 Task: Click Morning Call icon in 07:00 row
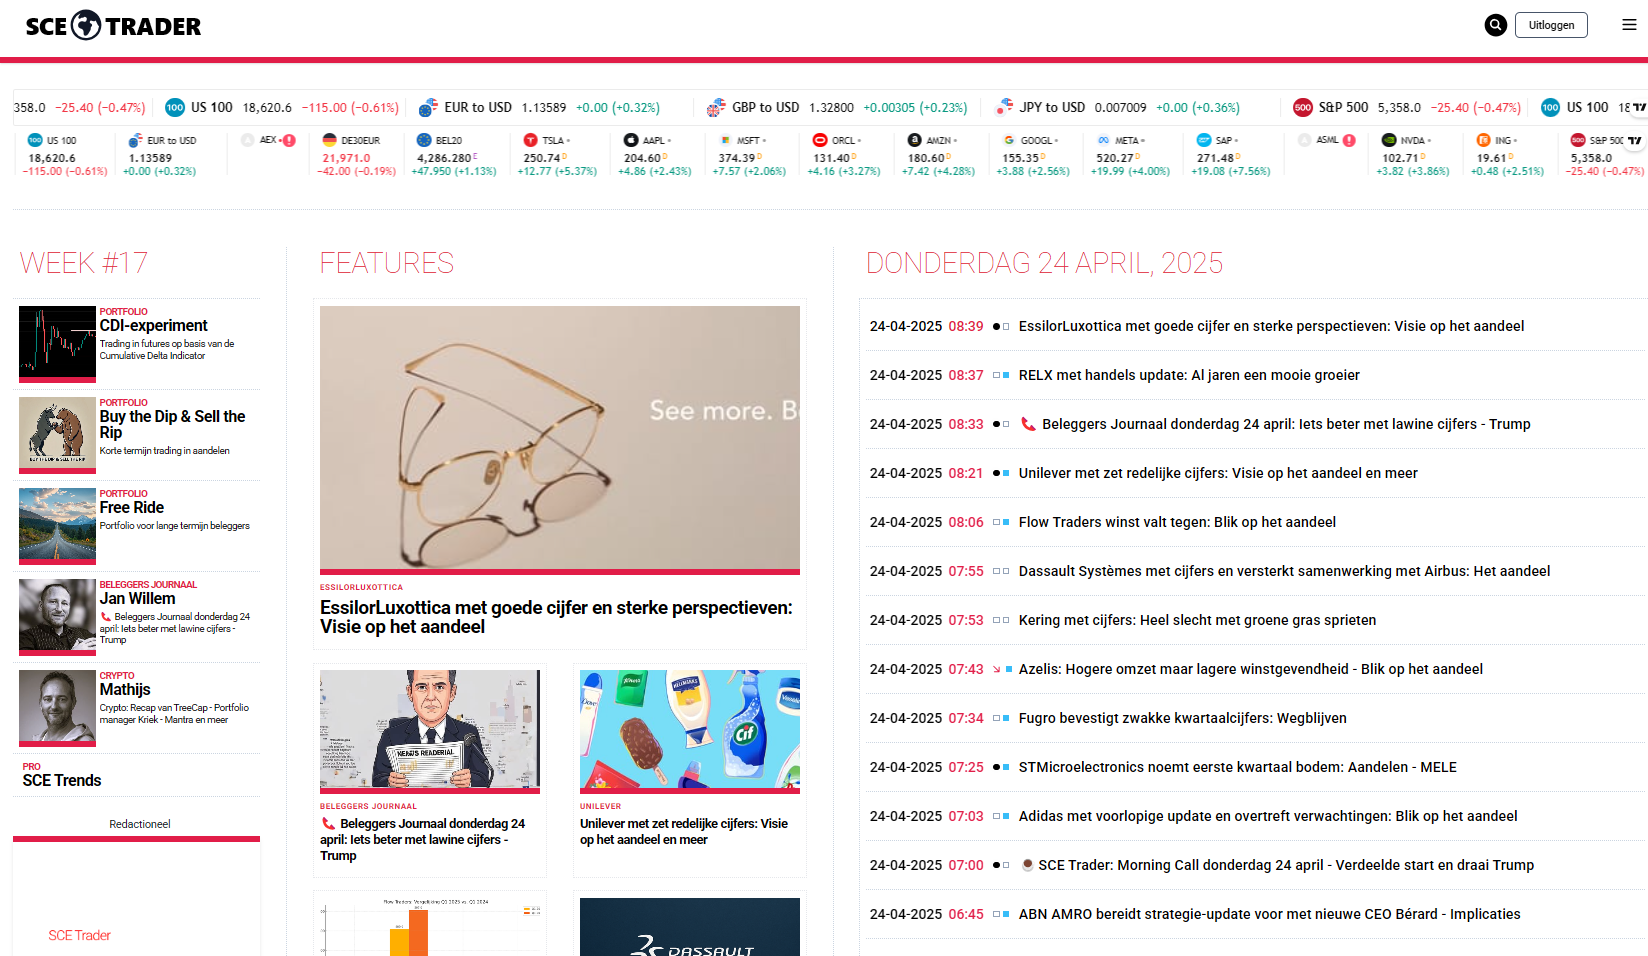click(1027, 865)
